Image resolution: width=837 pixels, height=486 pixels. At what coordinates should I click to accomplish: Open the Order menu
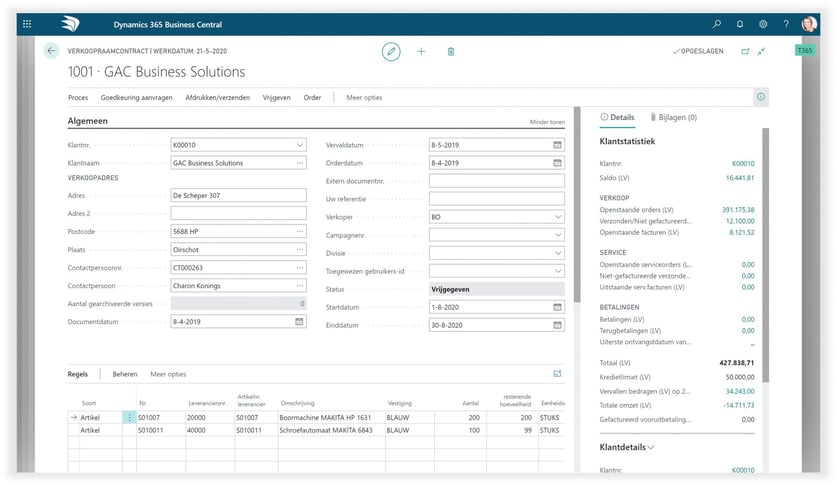point(312,97)
